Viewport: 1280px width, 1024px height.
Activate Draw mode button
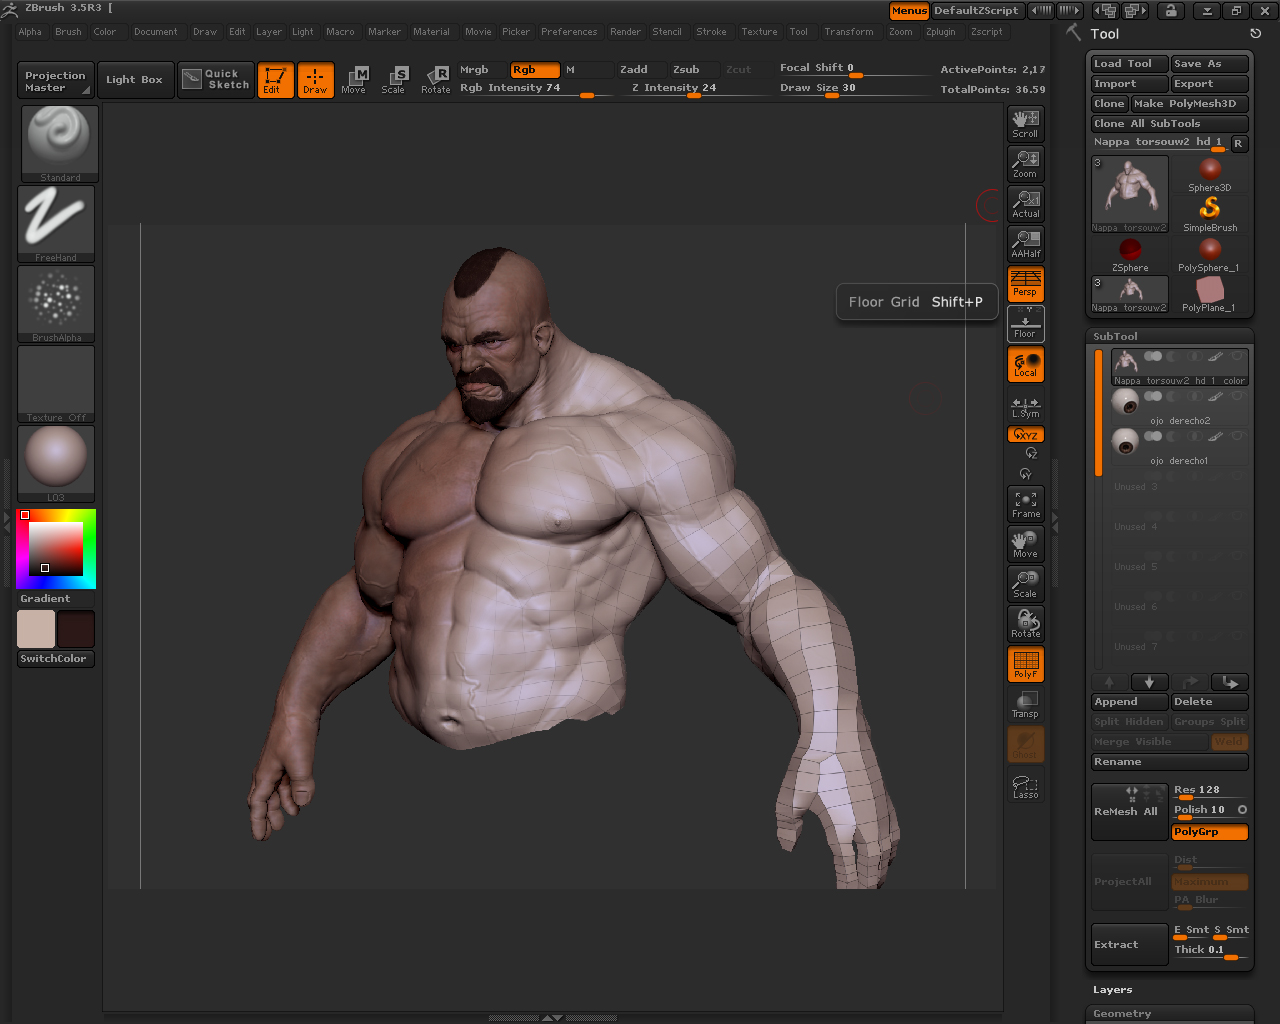point(315,80)
